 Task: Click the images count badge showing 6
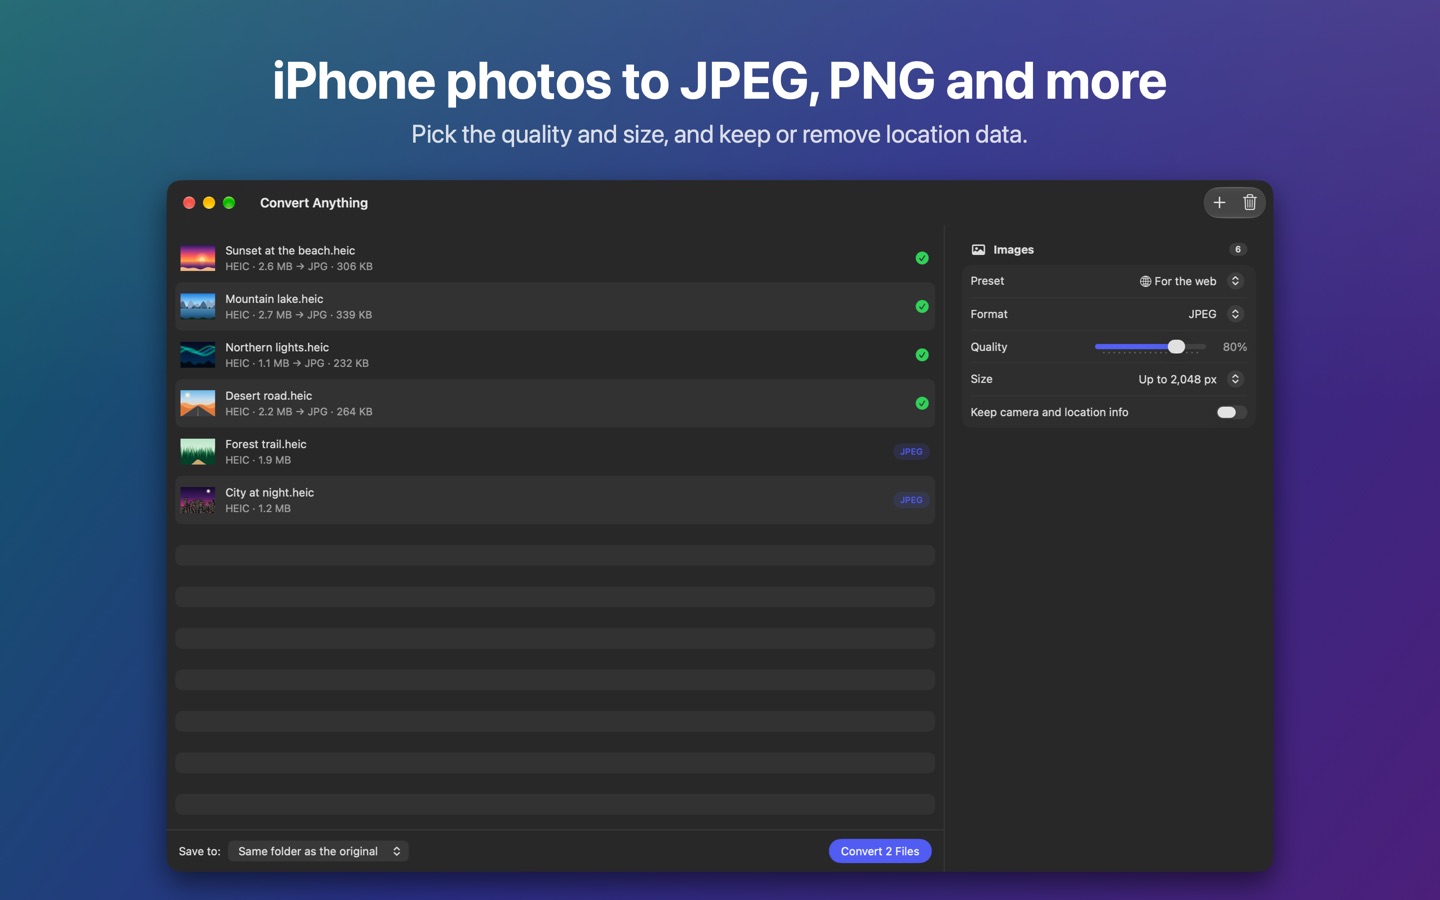[1238, 250]
